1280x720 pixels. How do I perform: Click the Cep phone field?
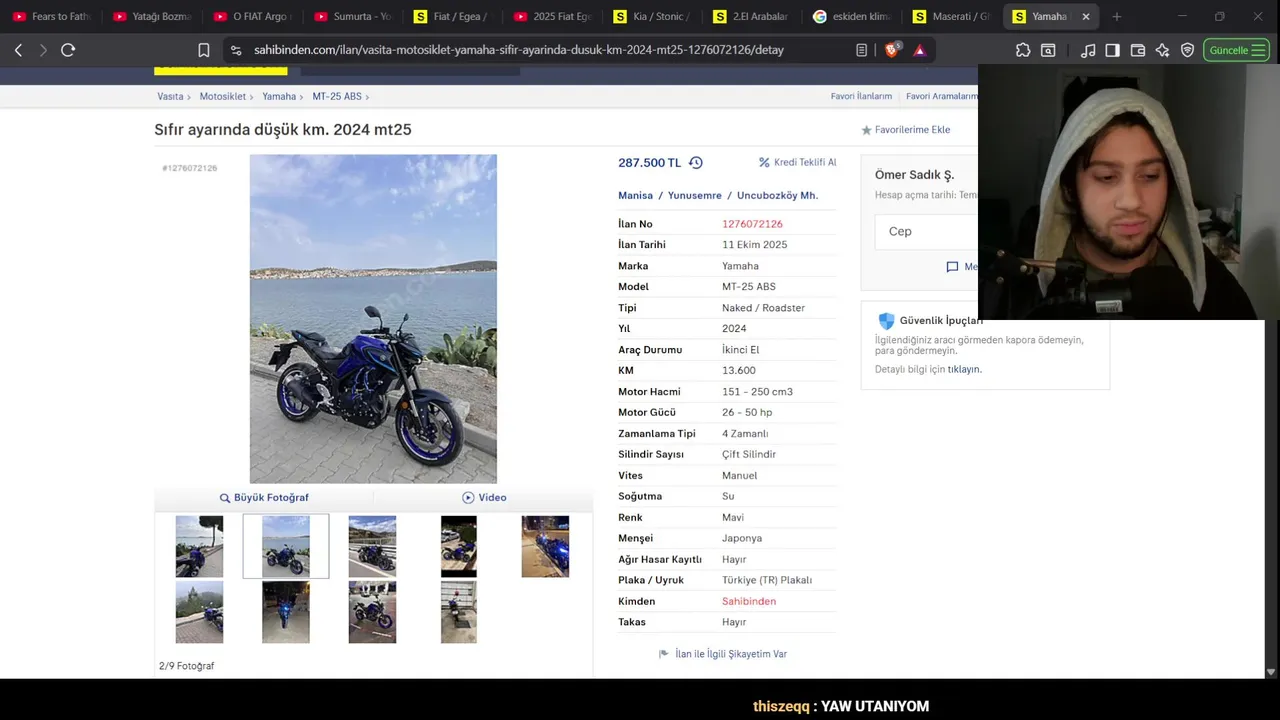click(x=928, y=231)
